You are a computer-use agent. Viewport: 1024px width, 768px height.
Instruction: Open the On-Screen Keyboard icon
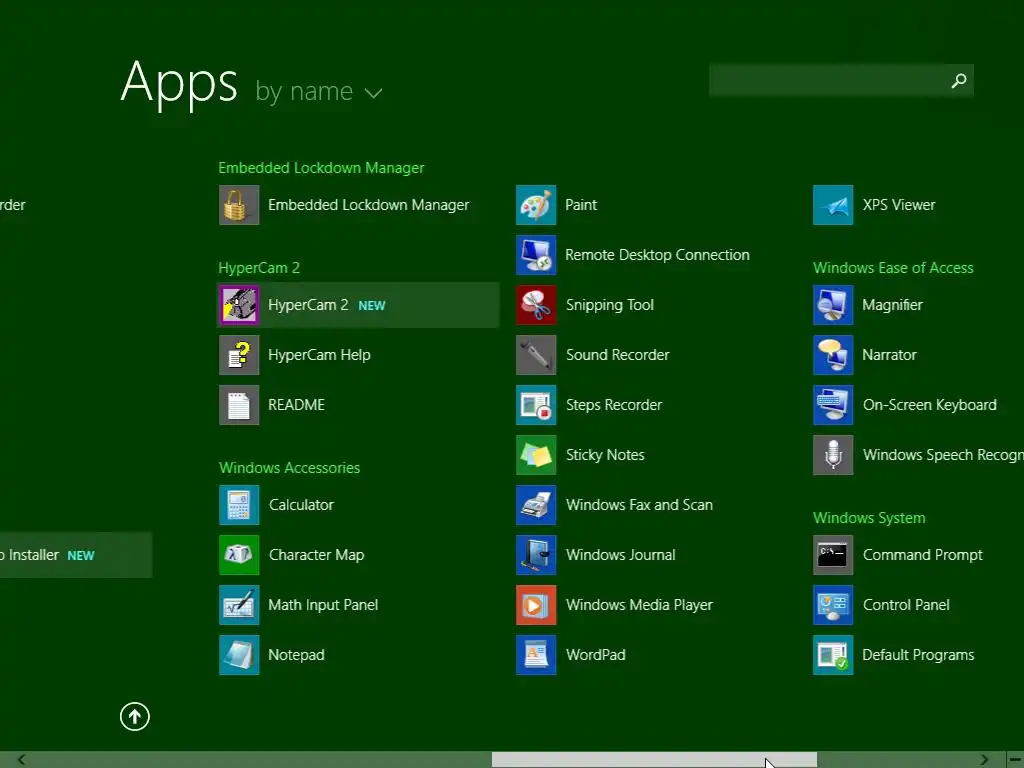pyautogui.click(x=833, y=405)
